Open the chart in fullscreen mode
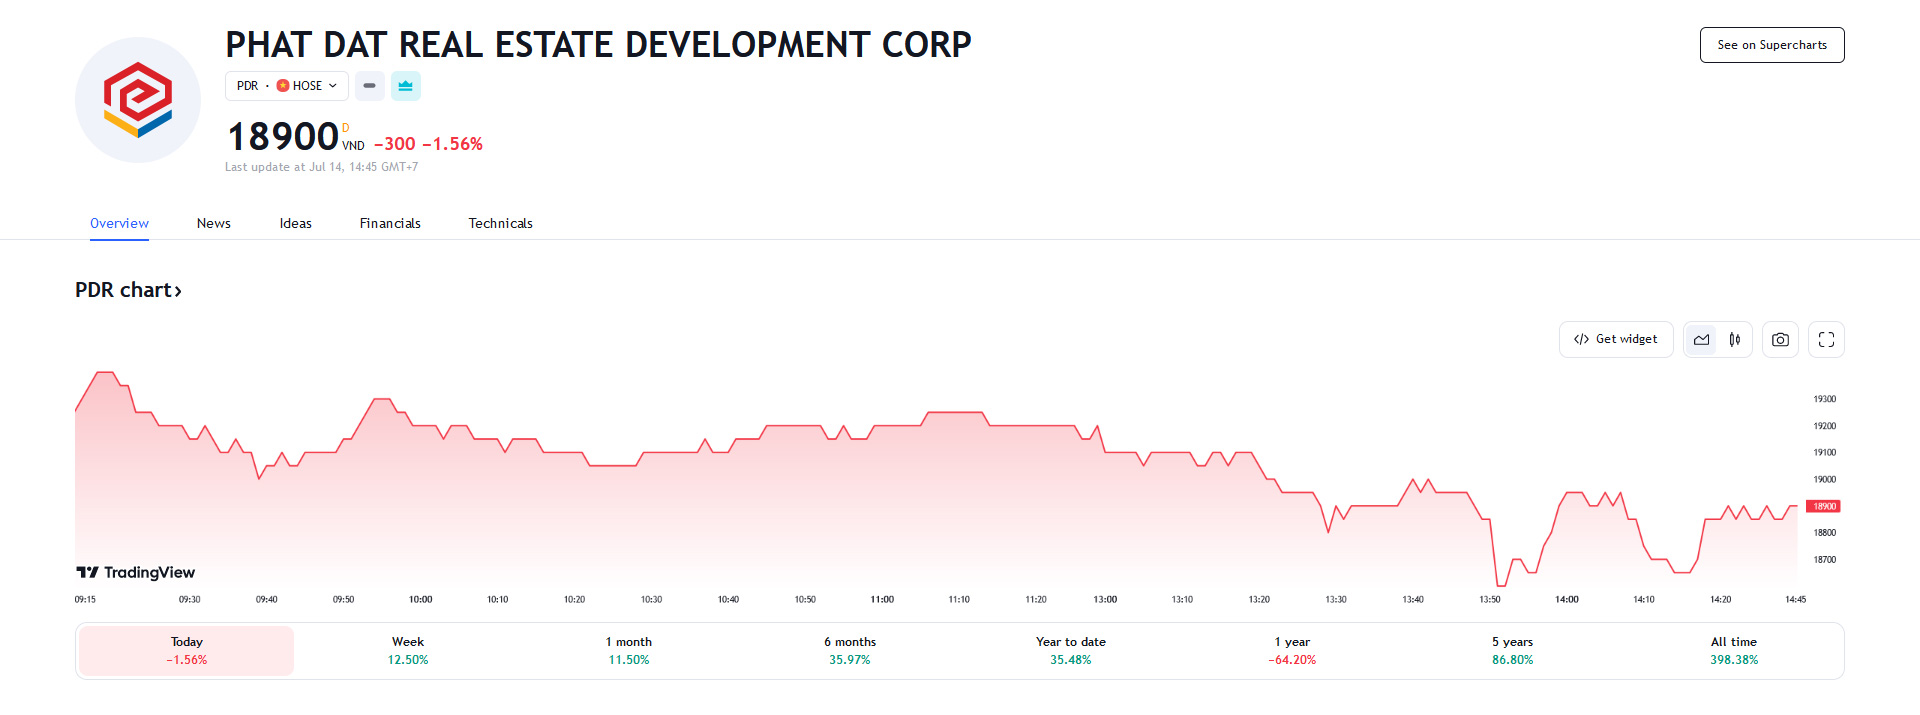 click(1826, 340)
